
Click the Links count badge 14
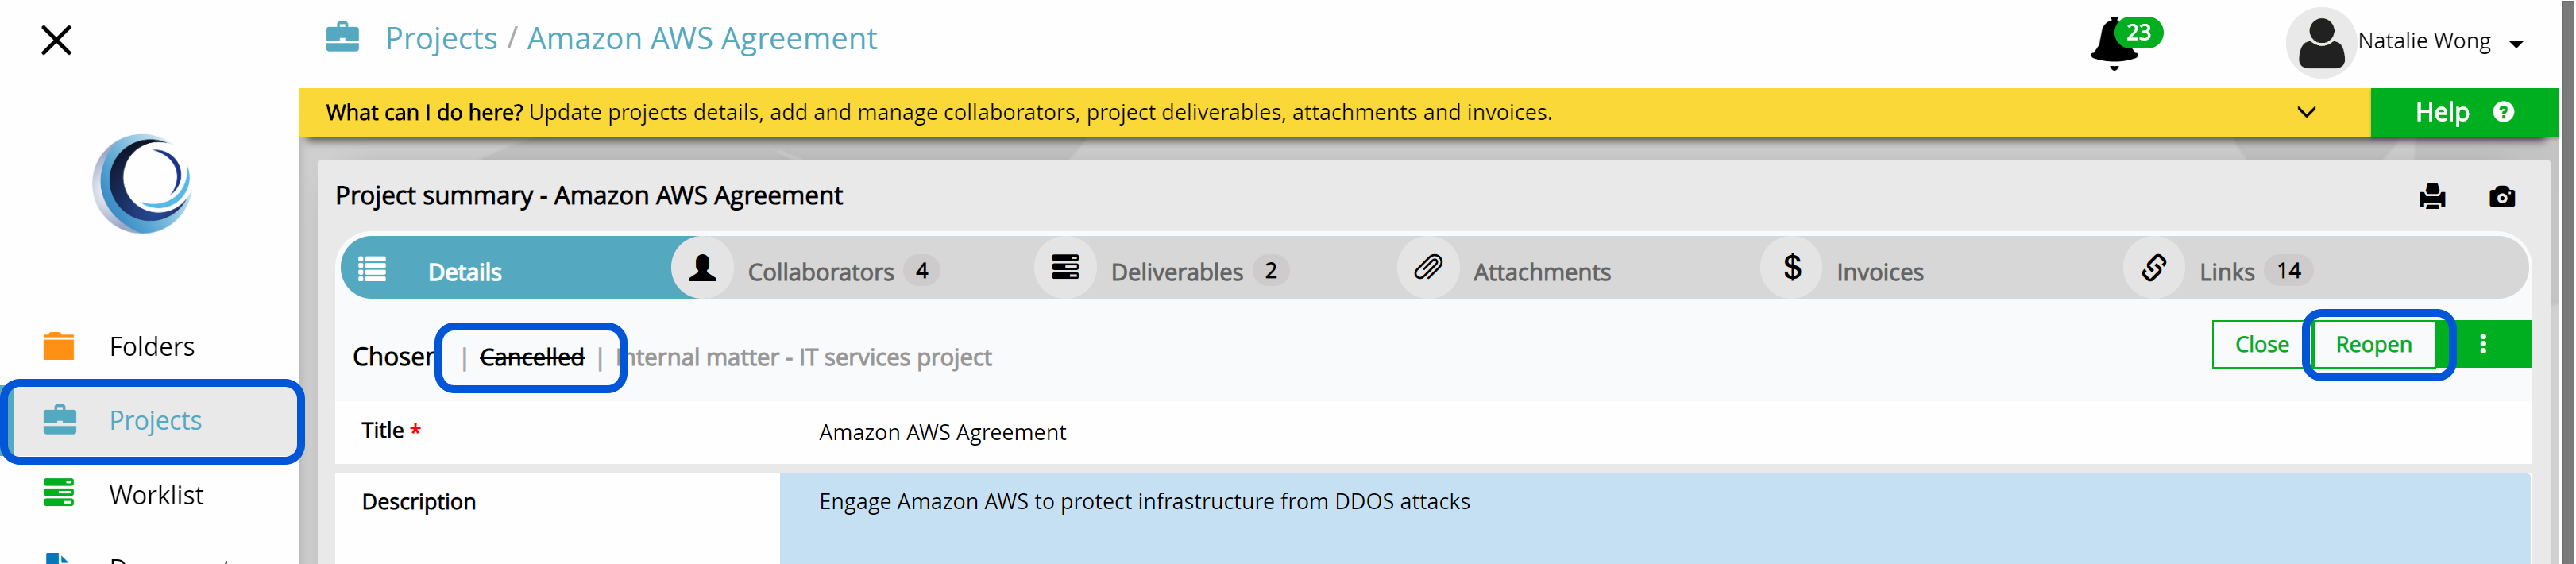(x=2289, y=270)
